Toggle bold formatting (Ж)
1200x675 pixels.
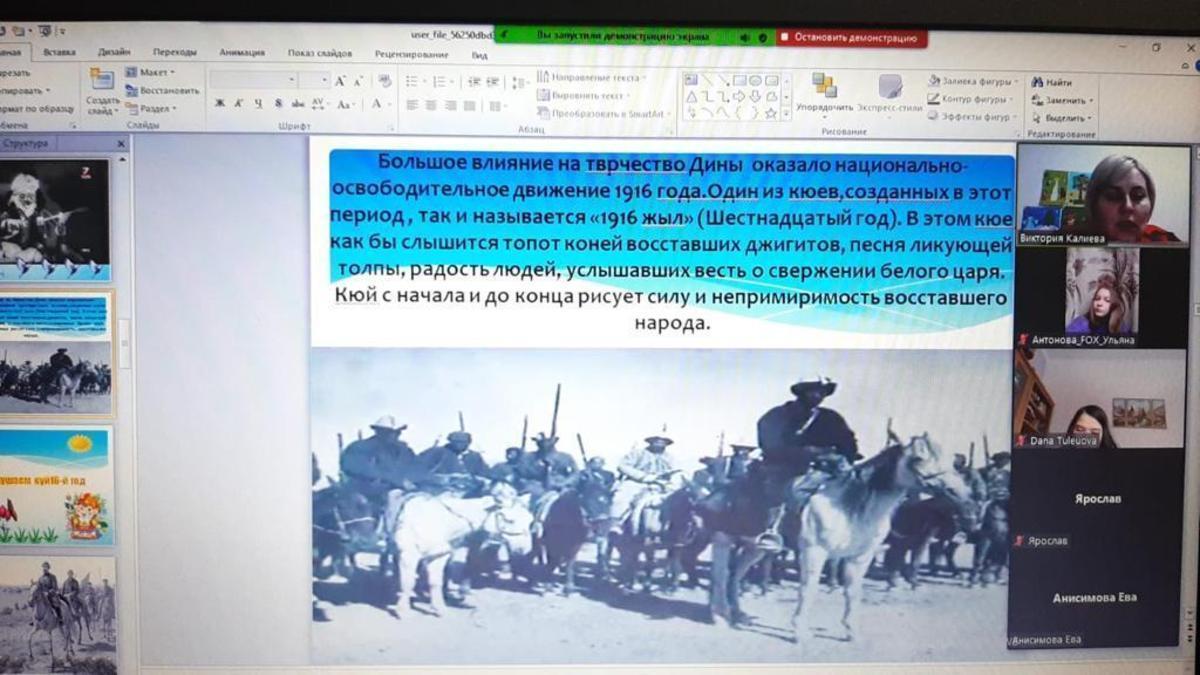[x=219, y=104]
